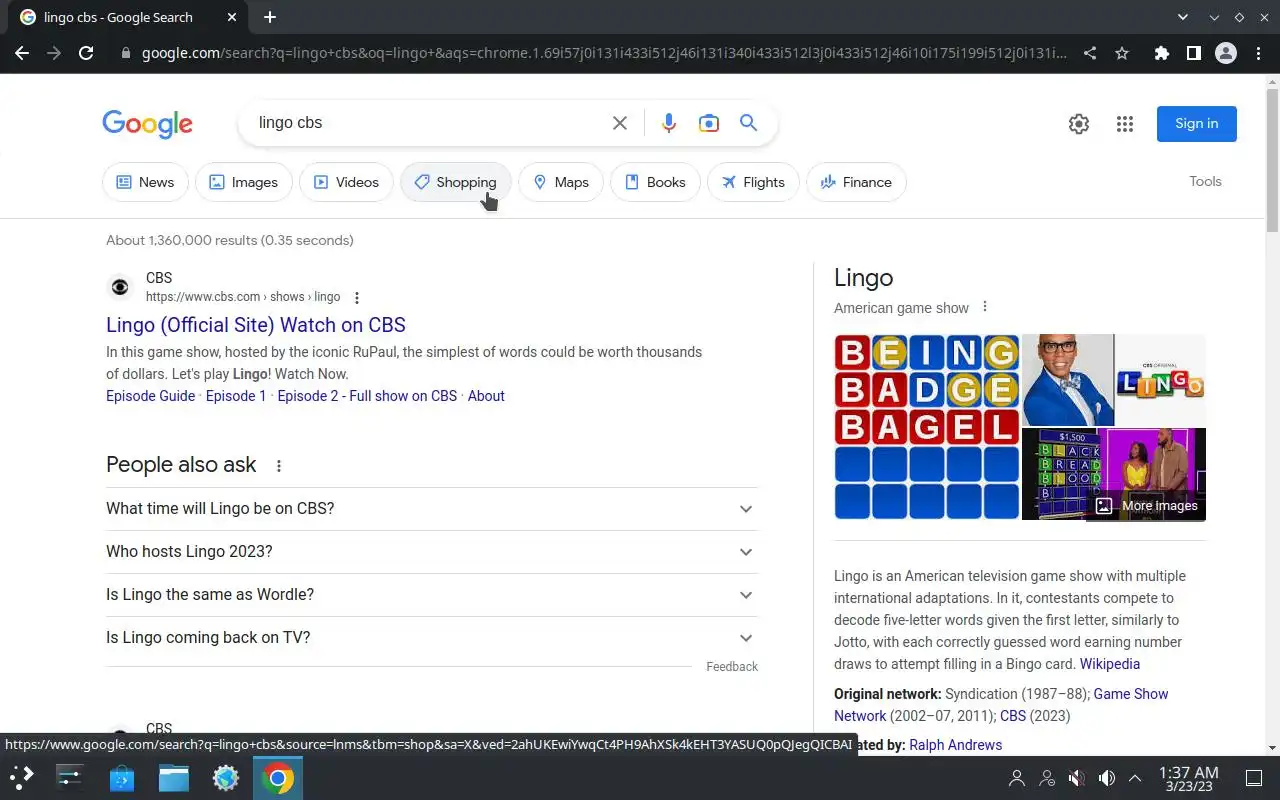Viewport: 1280px width, 800px height.
Task: Select the Books filter tab
Action: [x=655, y=182]
